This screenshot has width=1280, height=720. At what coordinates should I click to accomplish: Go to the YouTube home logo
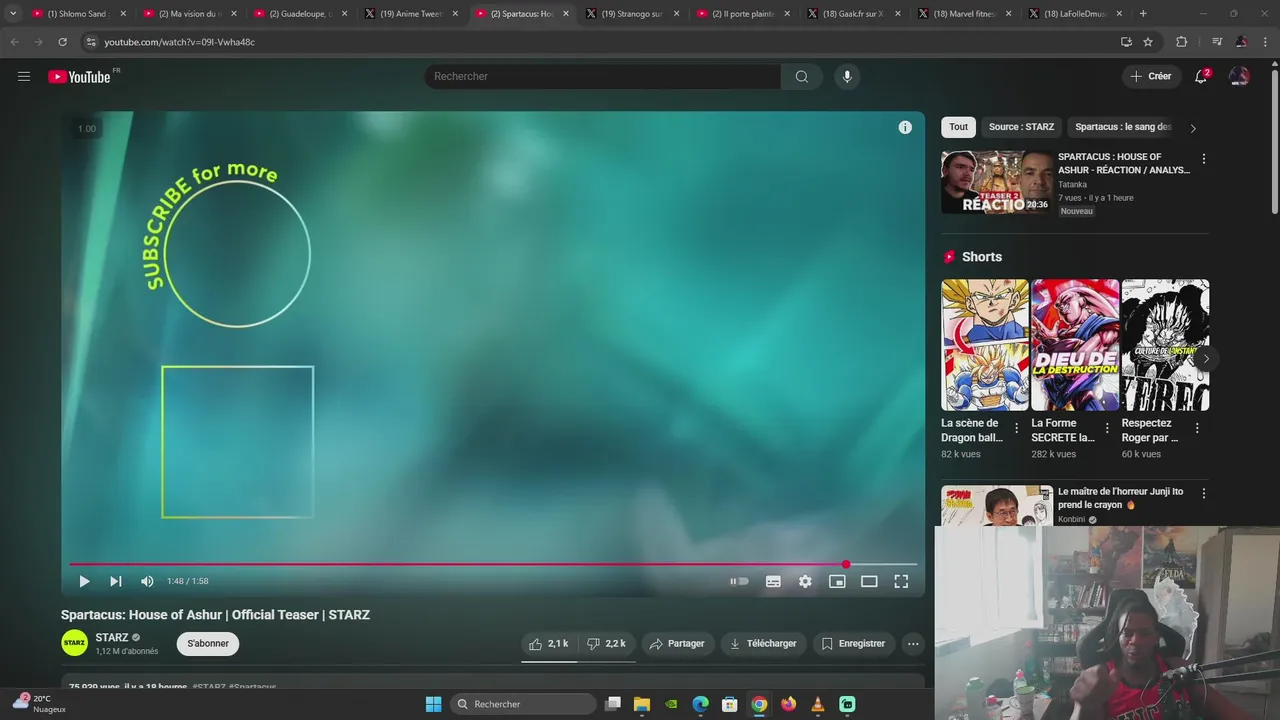pos(79,77)
